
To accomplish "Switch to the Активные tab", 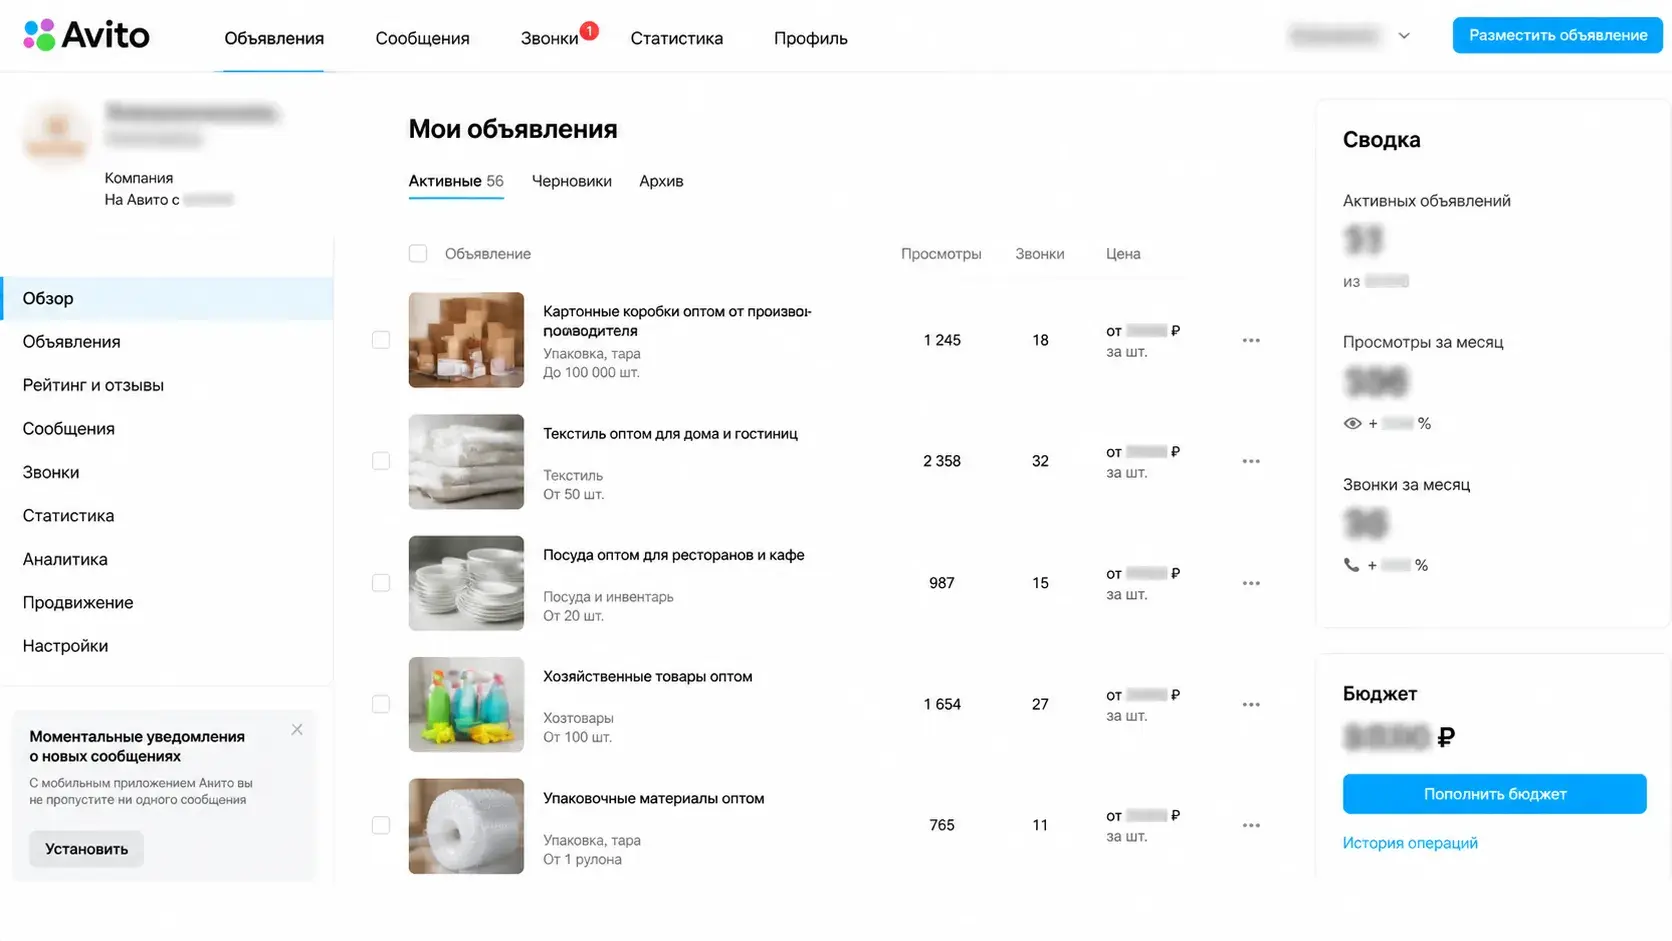I will click(456, 181).
